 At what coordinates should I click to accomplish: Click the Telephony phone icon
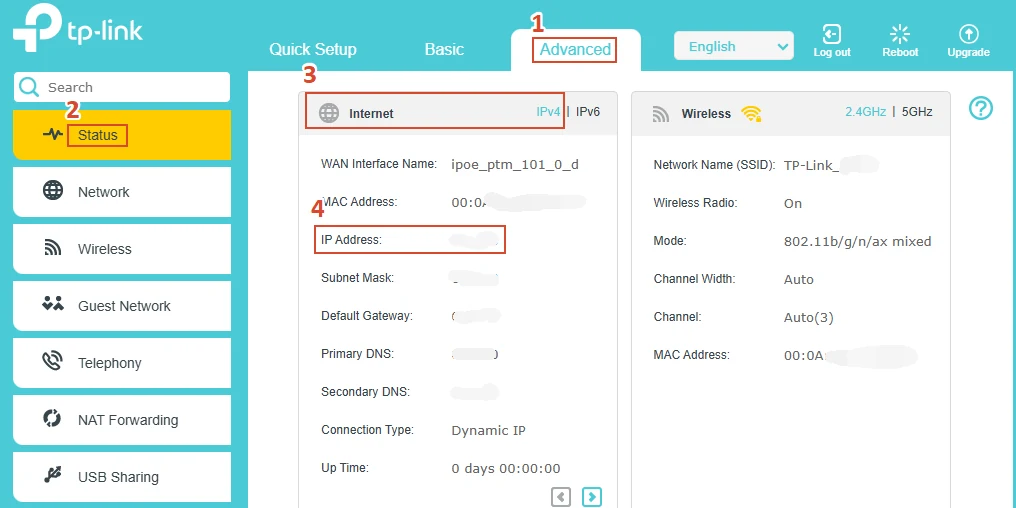click(x=52, y=361)
